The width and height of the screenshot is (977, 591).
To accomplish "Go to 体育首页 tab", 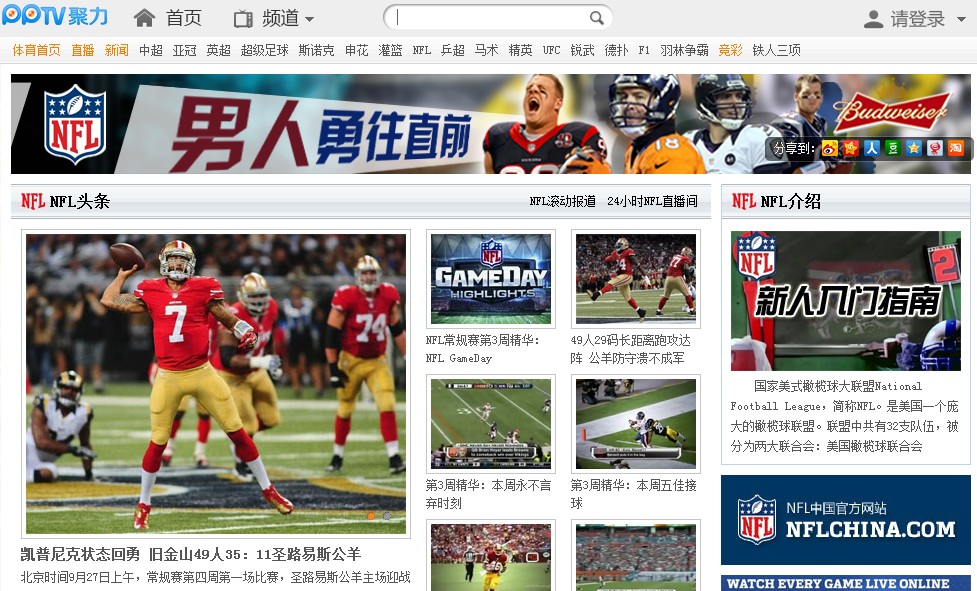I will pos(36,50).
